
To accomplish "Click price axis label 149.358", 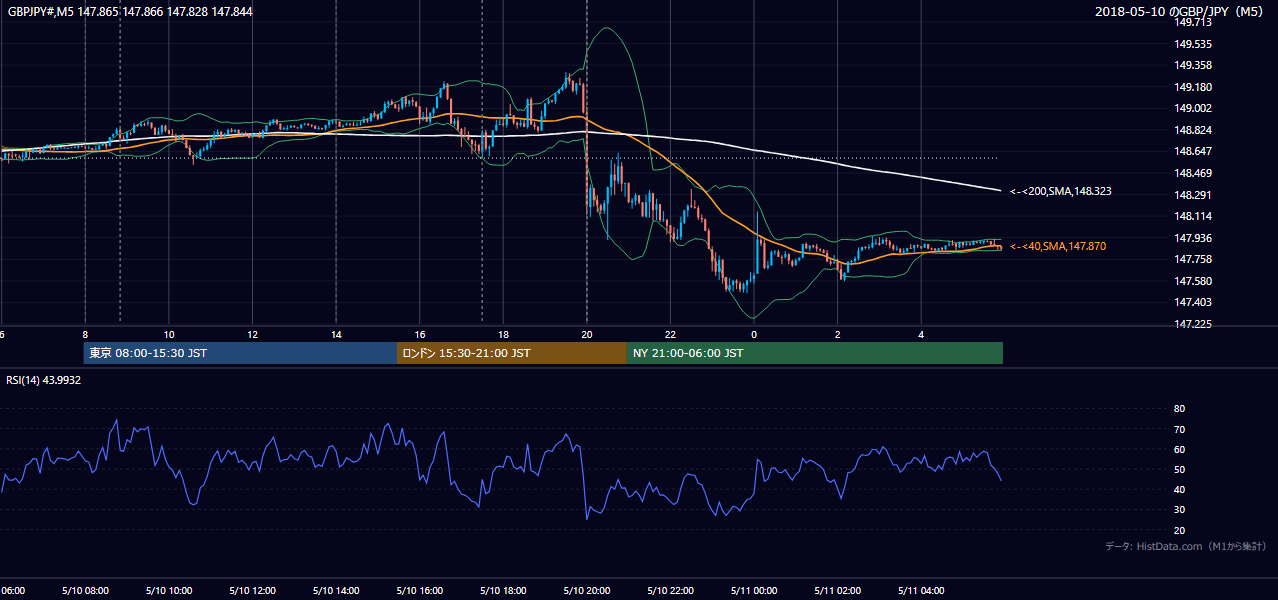I will pos(1192,65).
